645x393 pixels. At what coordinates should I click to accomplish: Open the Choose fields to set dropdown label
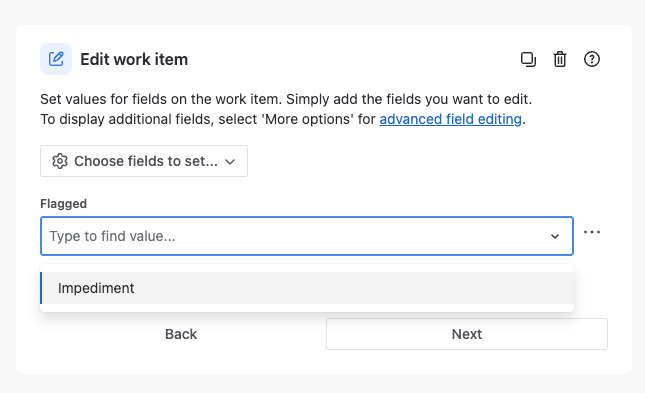146,161
